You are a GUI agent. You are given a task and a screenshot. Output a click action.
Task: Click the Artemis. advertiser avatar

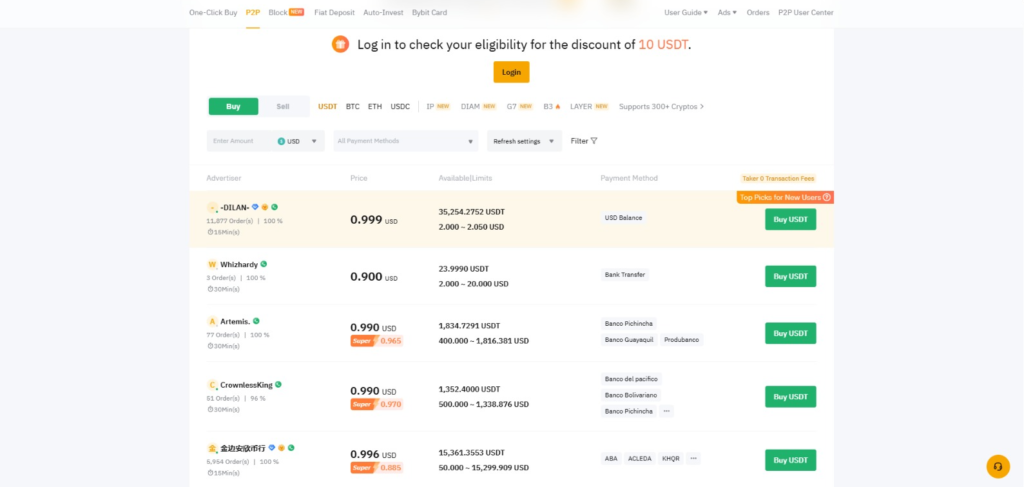(212, 322)
